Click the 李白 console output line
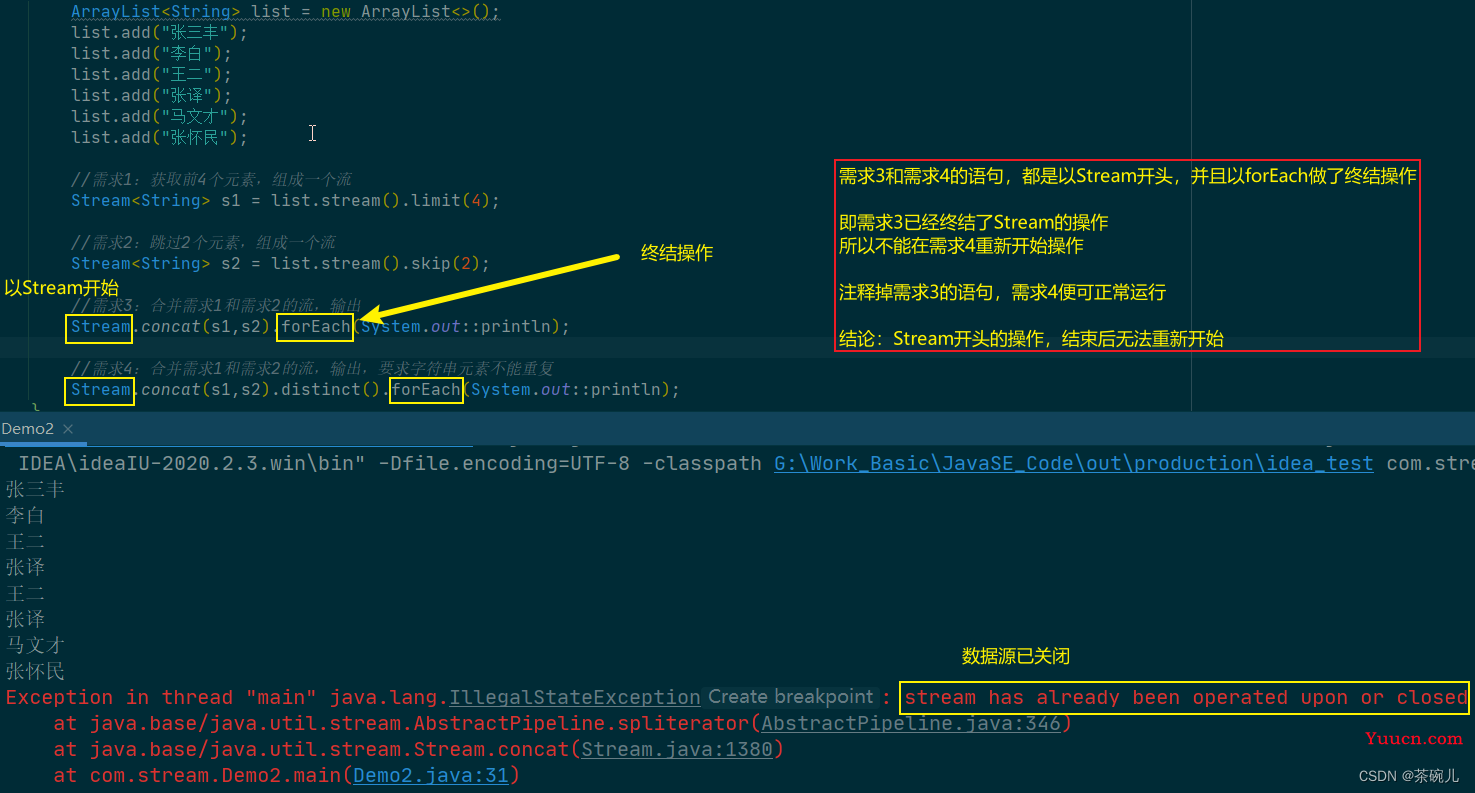 tap(25, 515)
